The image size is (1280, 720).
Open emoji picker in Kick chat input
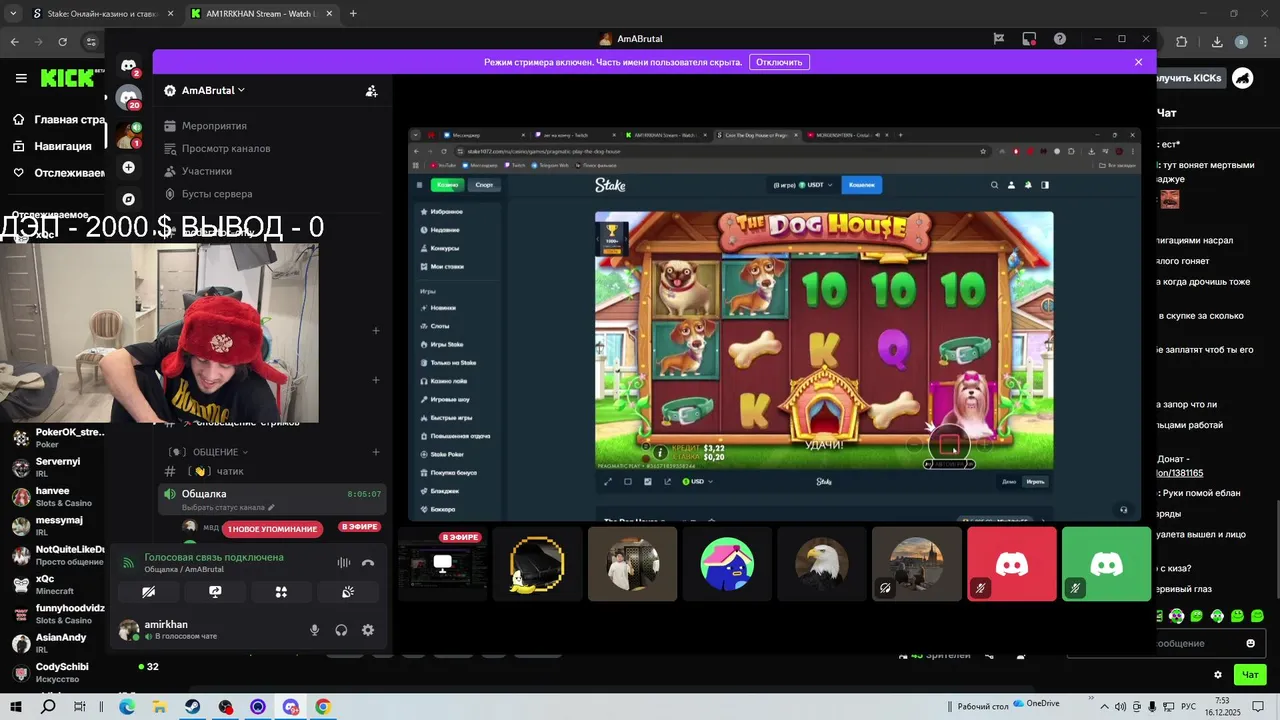[x=1250, y=643]
